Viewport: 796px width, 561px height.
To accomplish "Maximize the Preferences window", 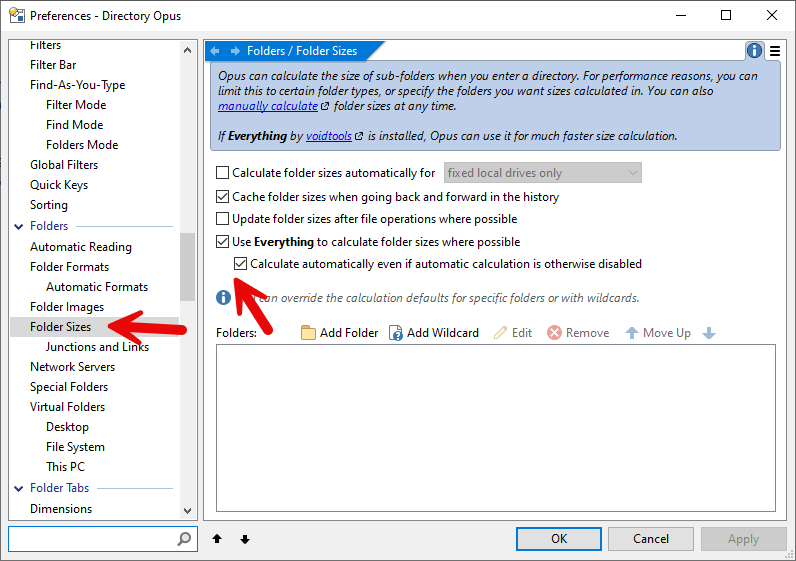I will [x=726, y=15].
